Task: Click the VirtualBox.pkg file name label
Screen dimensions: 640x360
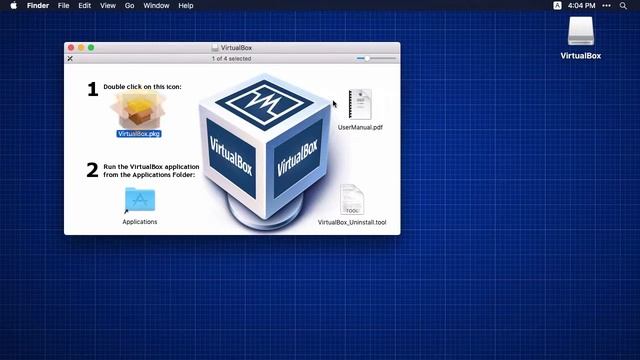Action: (139, 134)
